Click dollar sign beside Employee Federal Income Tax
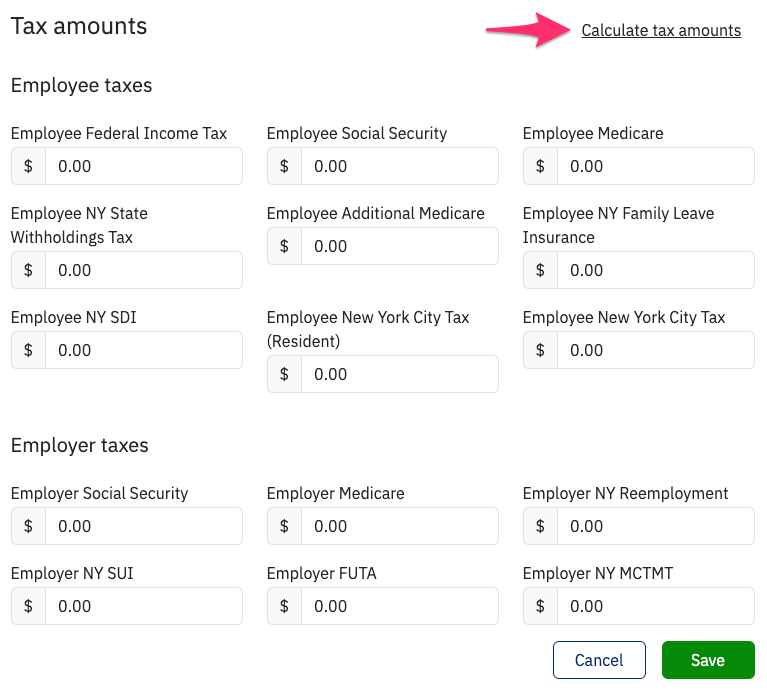The image size is (767, 690). tap(28, 166)
